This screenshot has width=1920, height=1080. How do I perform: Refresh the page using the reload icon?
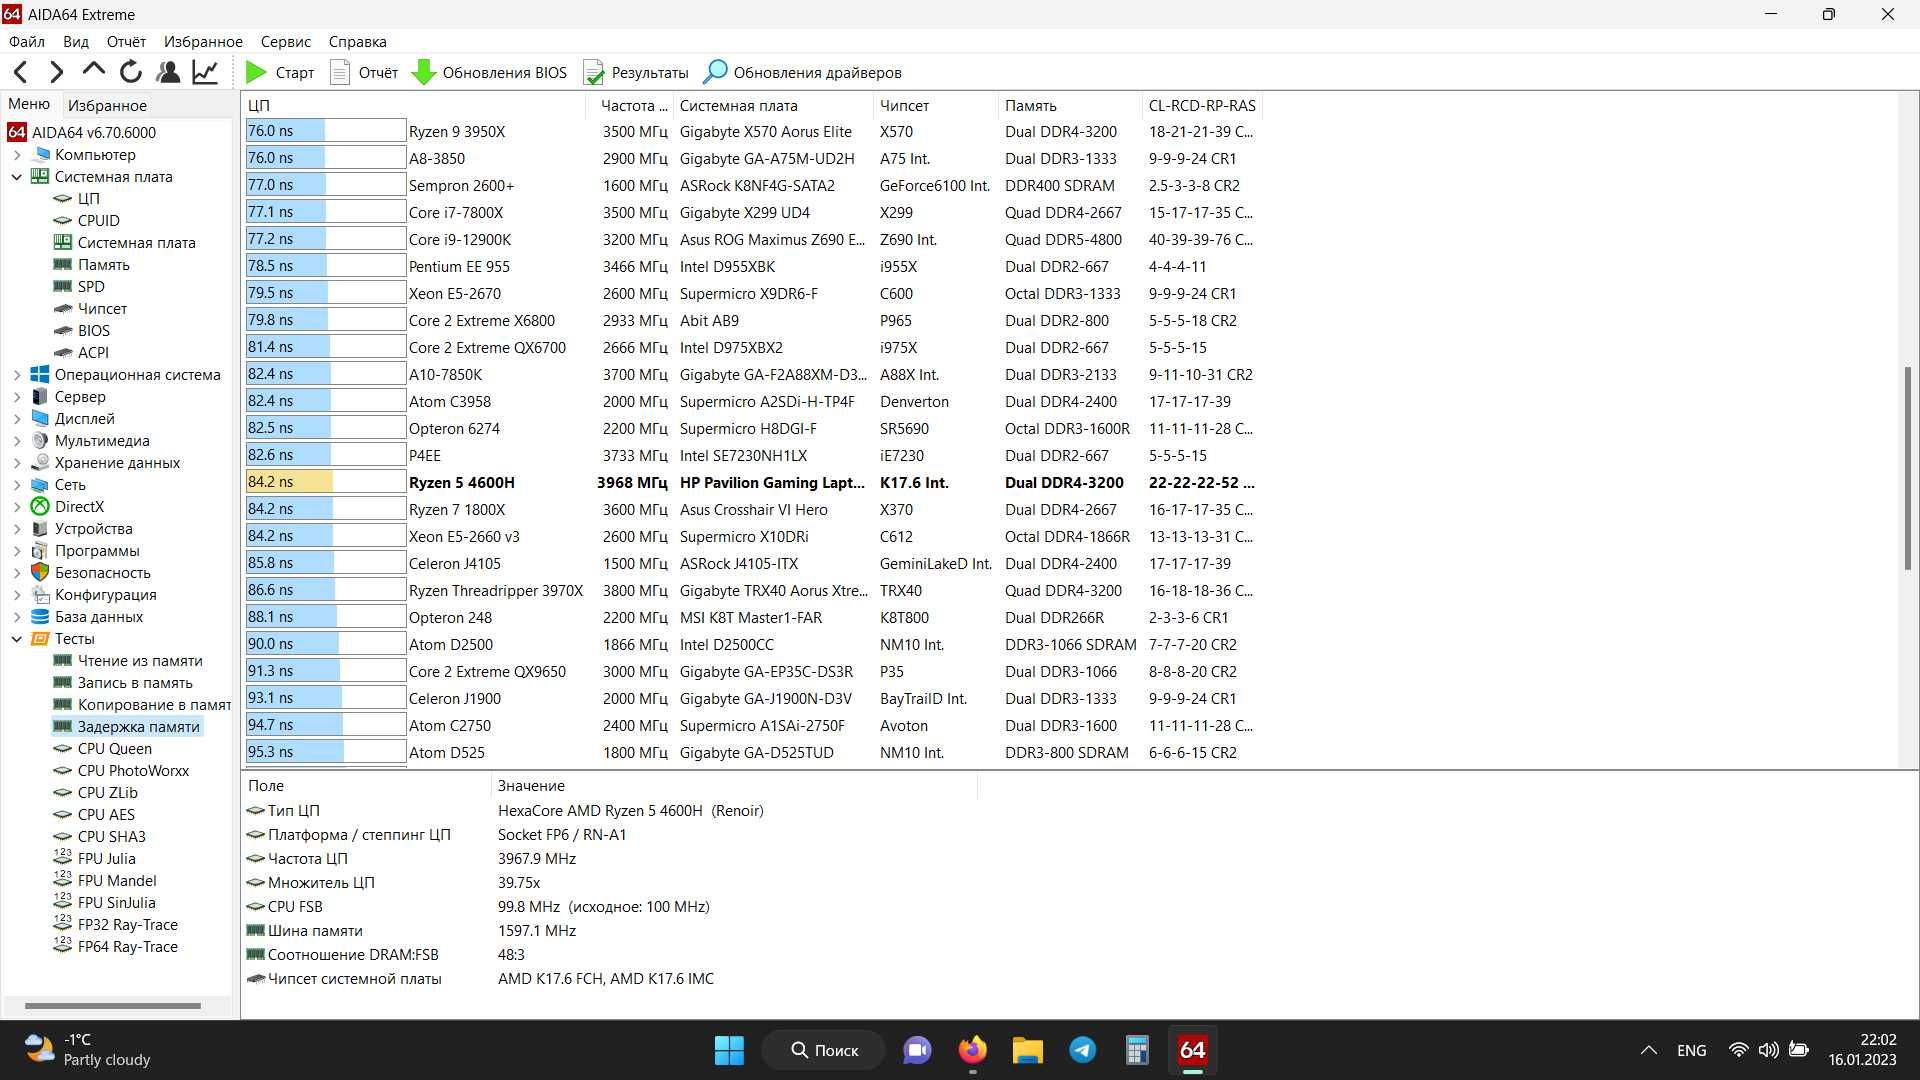[x=131, y=72]
